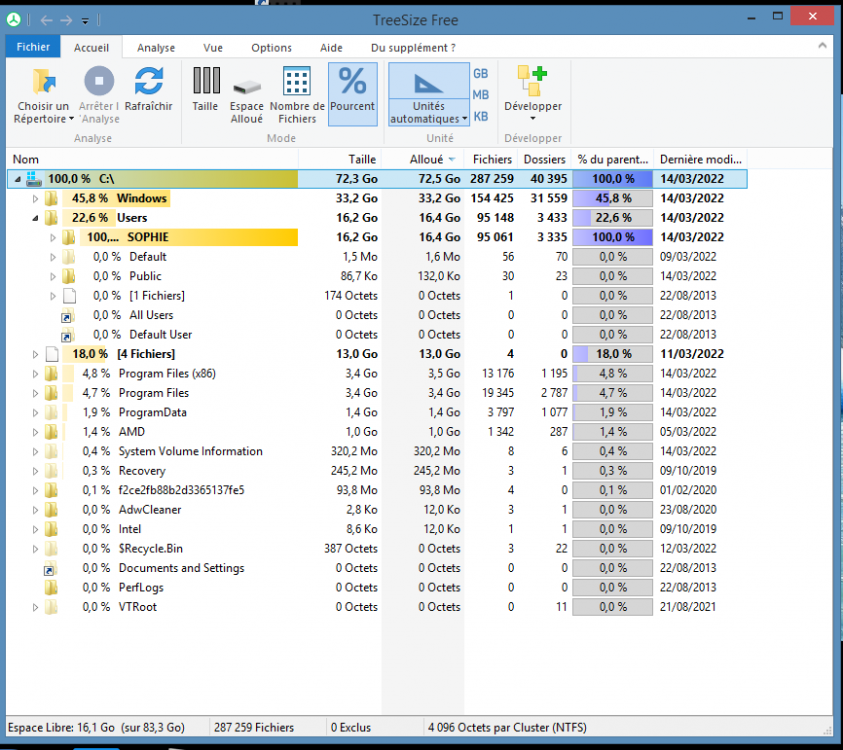
Task: Expand the Windows folder tree node
Action: [36, 199]
